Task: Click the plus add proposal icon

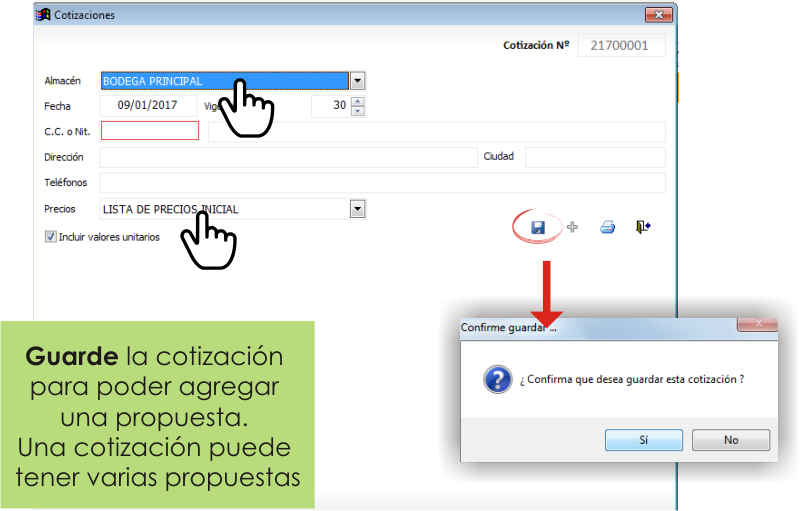Action: coord(572,227)
